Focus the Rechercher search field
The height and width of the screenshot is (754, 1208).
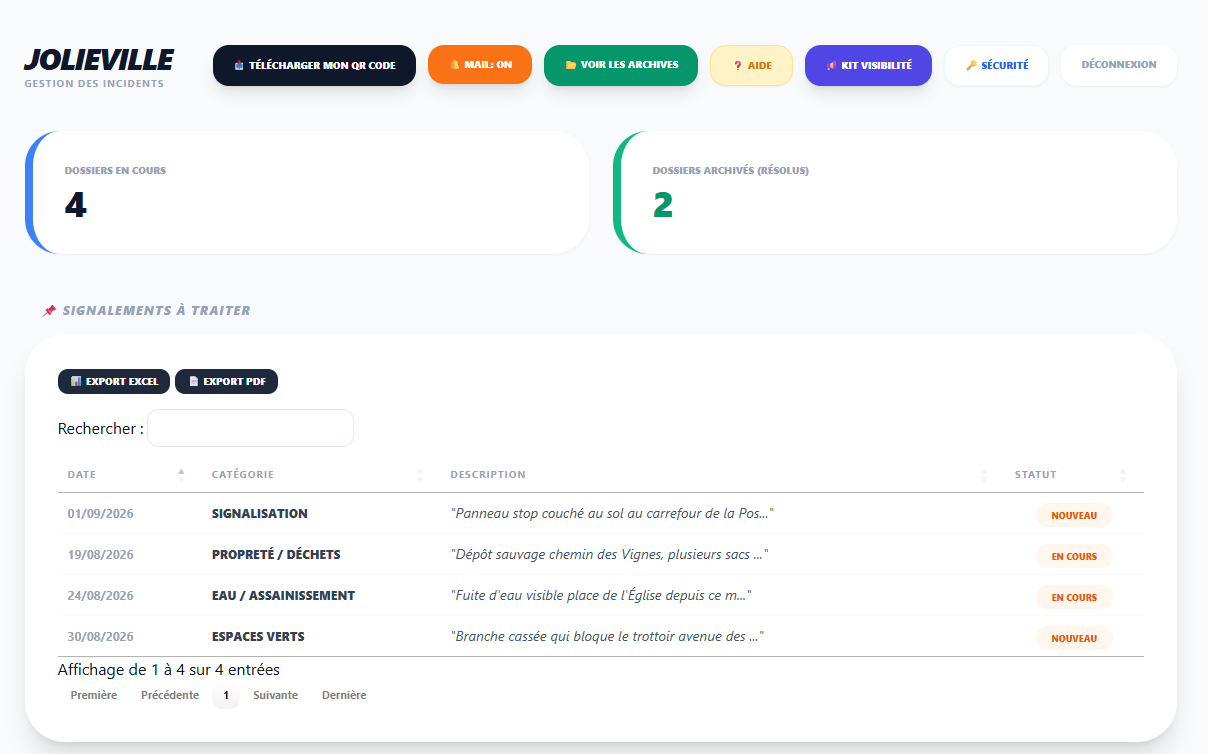250,428
